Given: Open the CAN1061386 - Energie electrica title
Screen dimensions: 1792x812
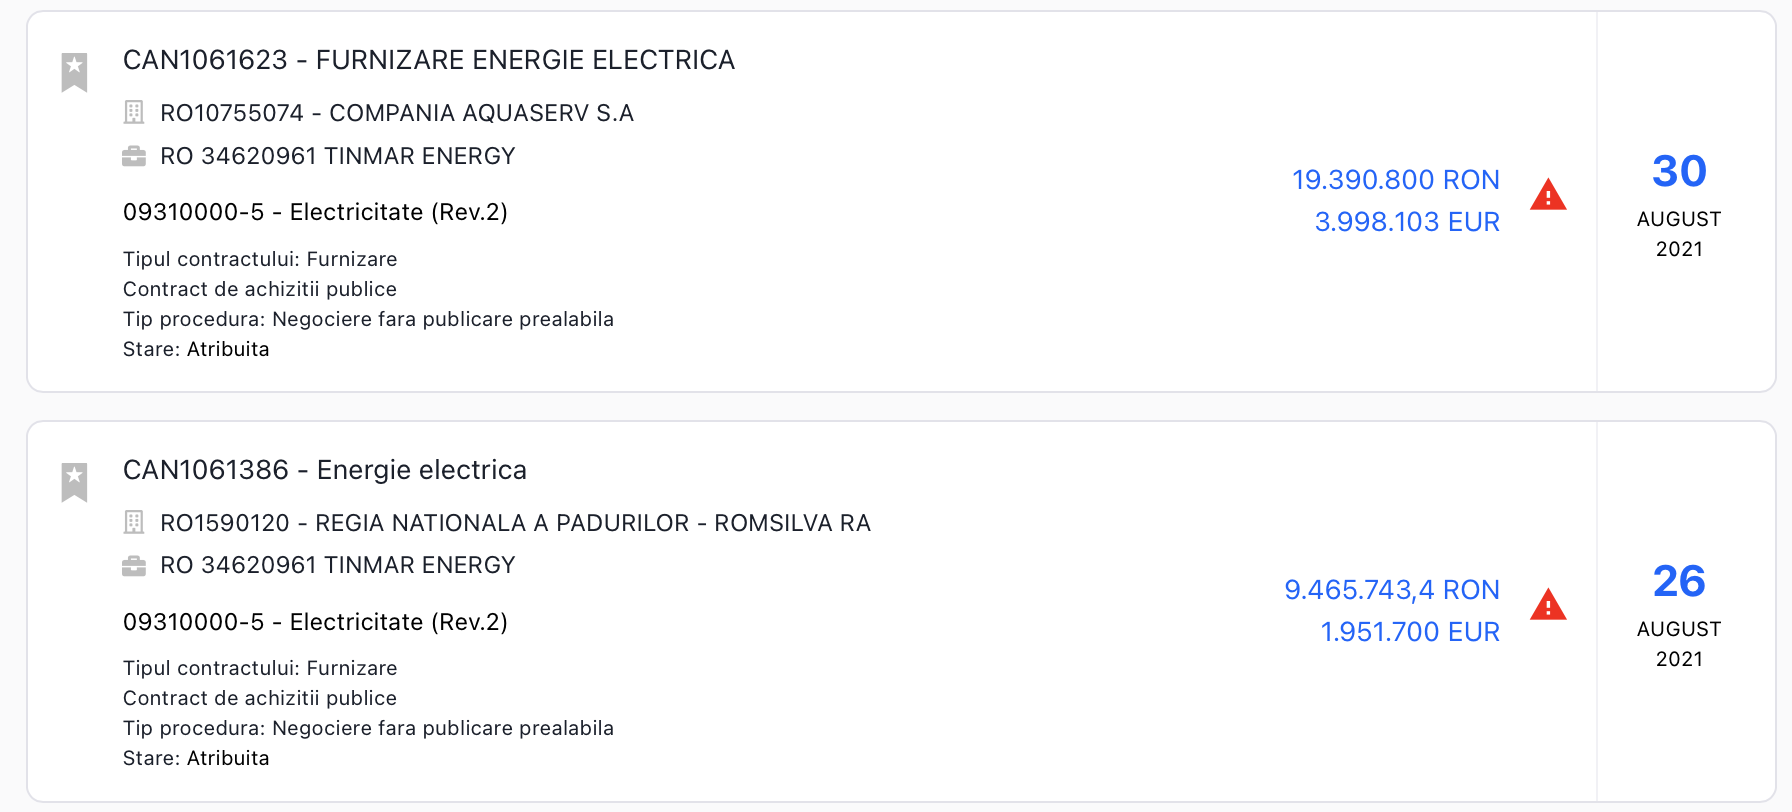Looking at the screenshot, I should click(324, 470).
